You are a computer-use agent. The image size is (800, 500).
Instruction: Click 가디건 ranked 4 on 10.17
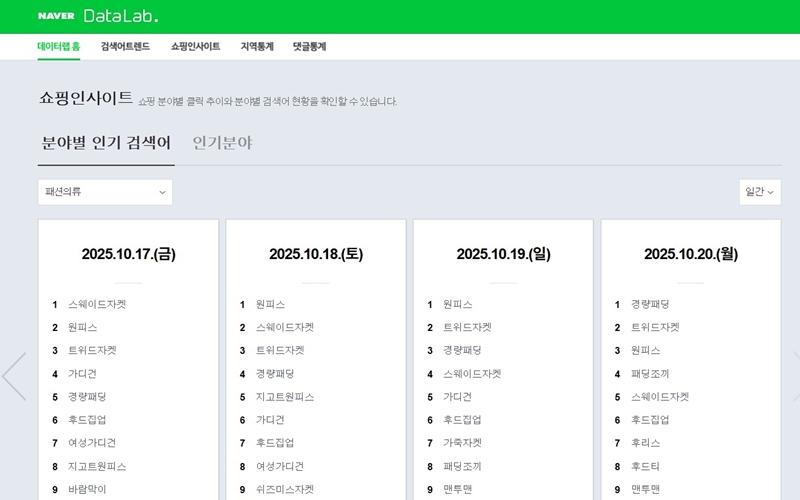pos(83,374)
